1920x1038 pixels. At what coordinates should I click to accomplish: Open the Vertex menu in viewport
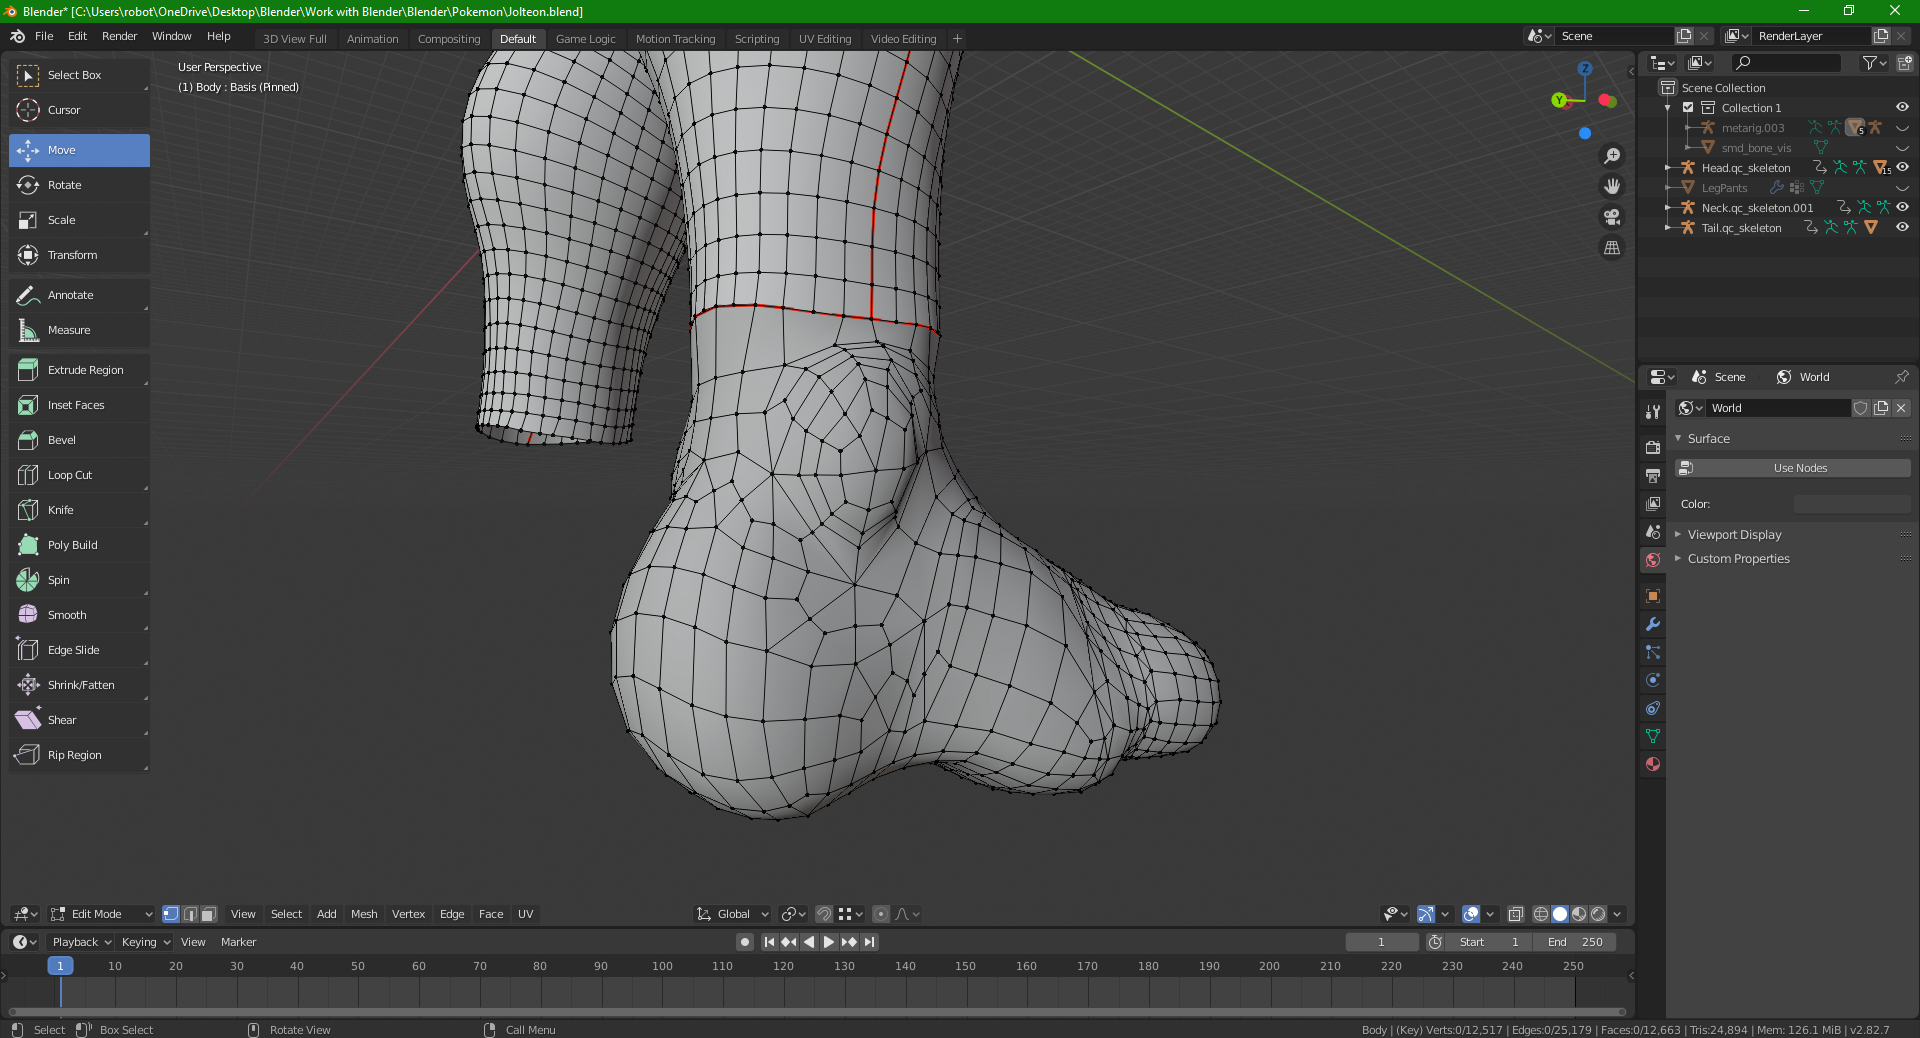[x=408, y=914]
